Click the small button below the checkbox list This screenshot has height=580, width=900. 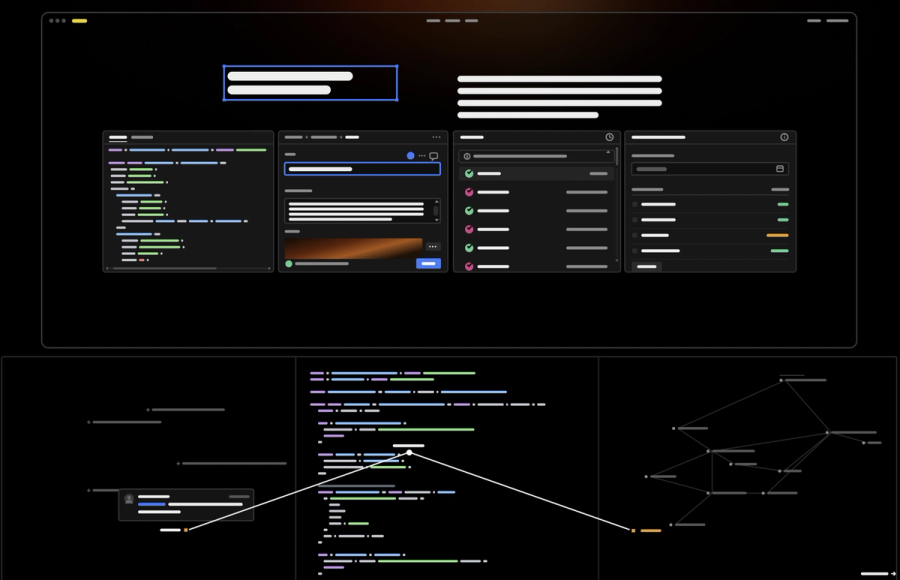(x=646, y=266)
